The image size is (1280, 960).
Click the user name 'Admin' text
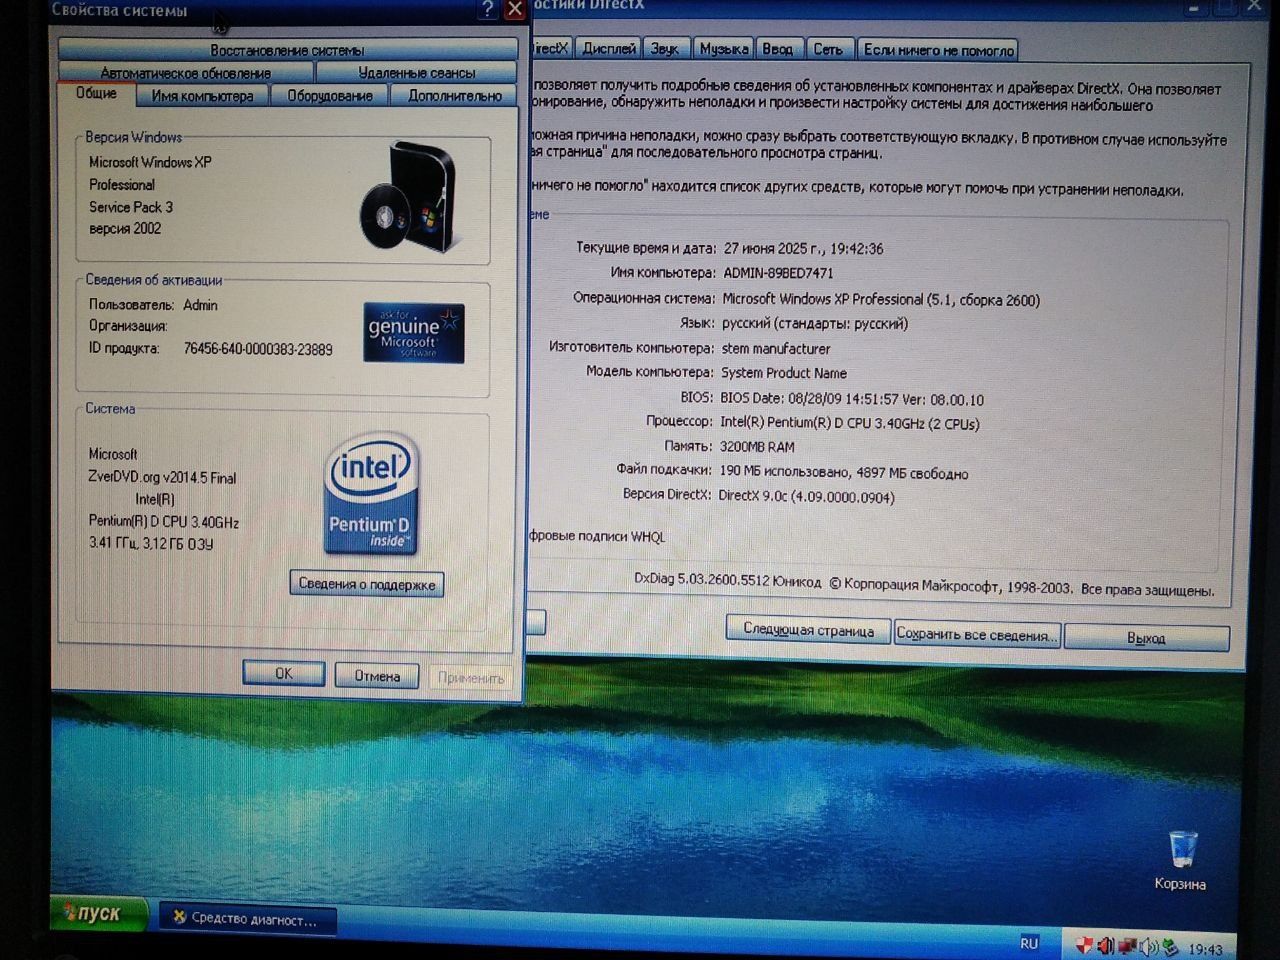[x=200, y=305]
